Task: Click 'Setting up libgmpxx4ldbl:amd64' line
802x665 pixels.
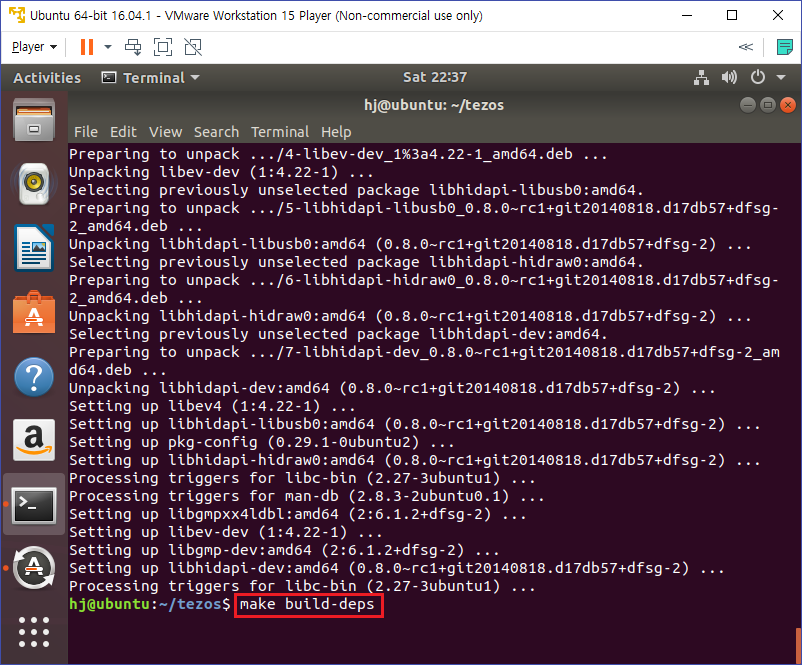Action: pyautogui.click(x=298, y=514)
